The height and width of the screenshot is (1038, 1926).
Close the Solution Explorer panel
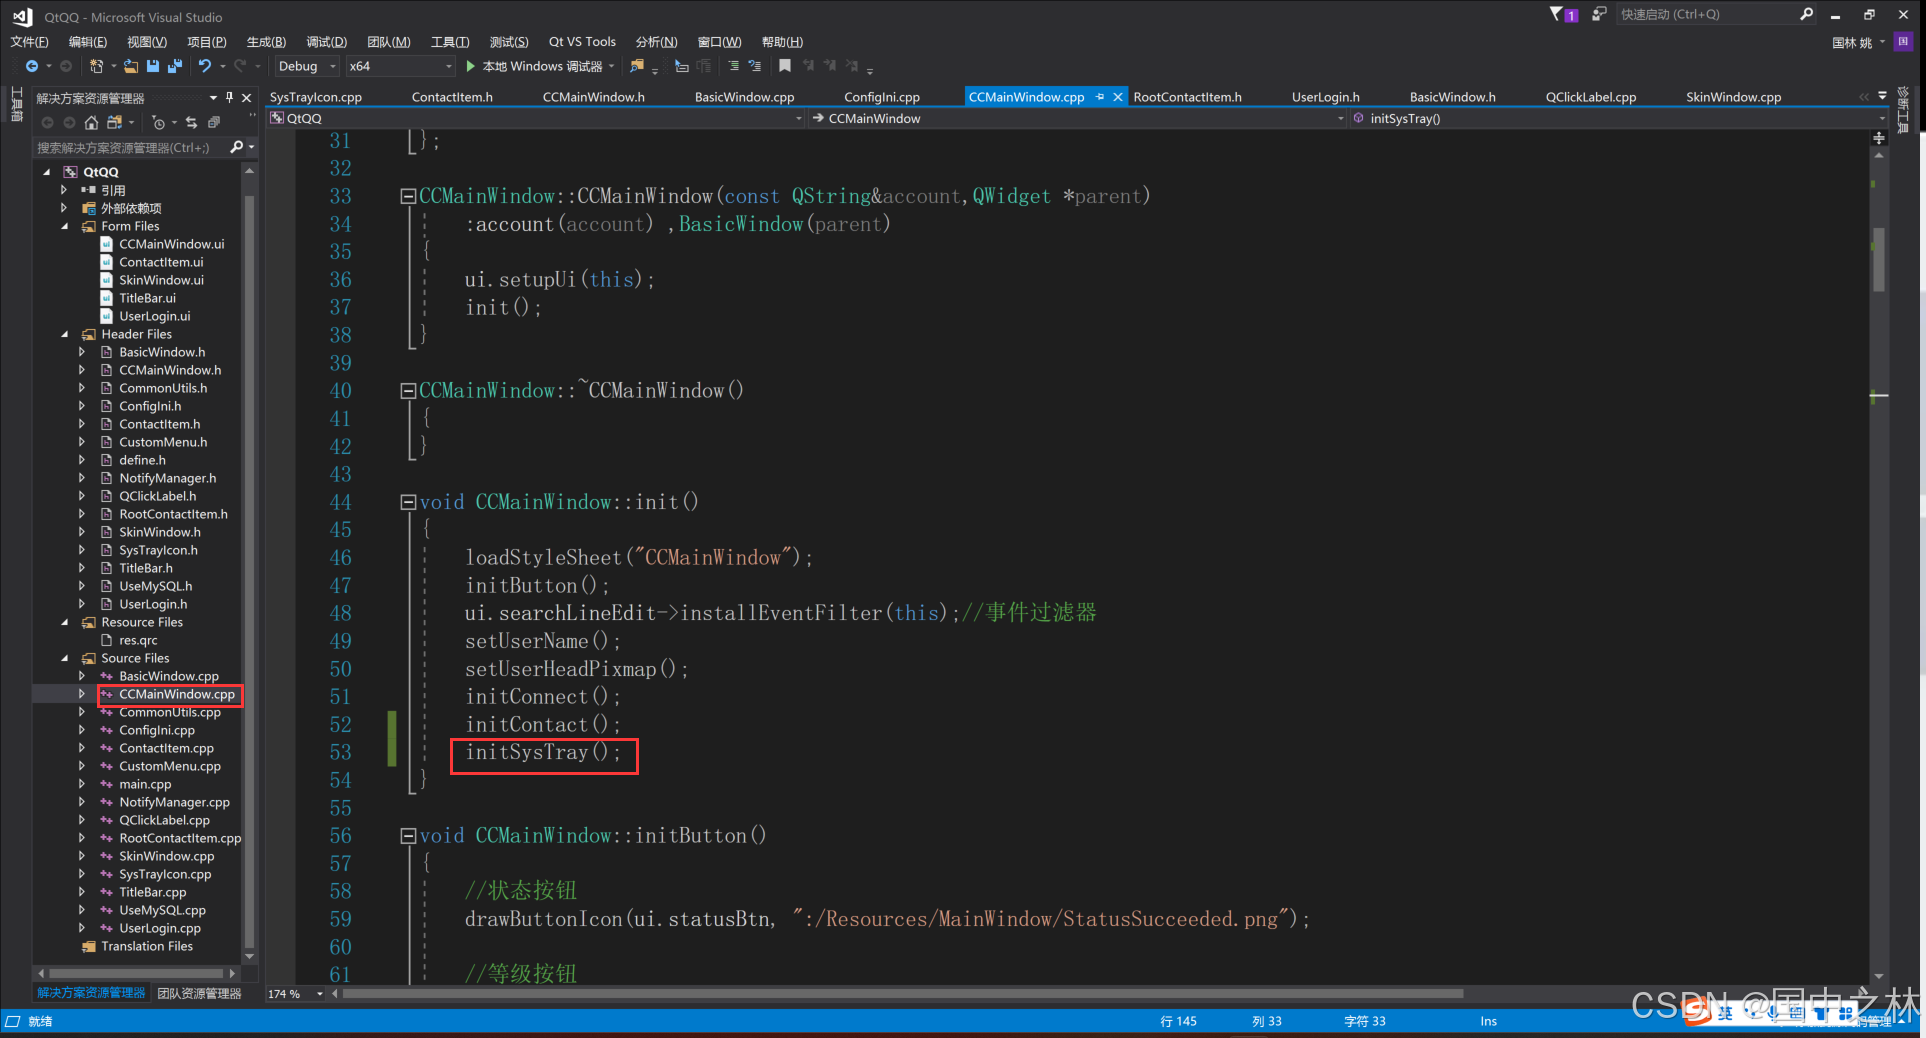247,97
